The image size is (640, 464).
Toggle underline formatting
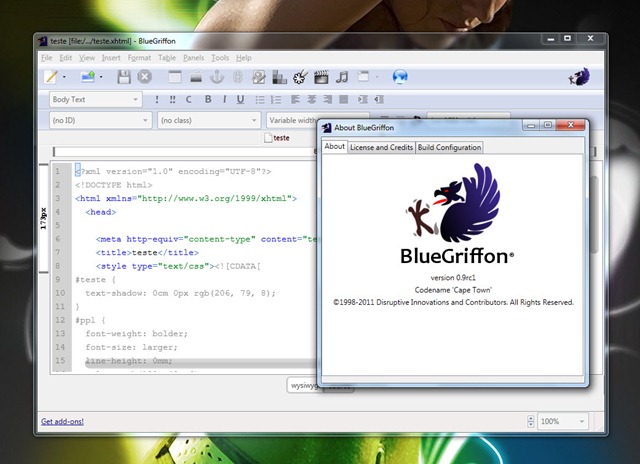coord(240,100)
